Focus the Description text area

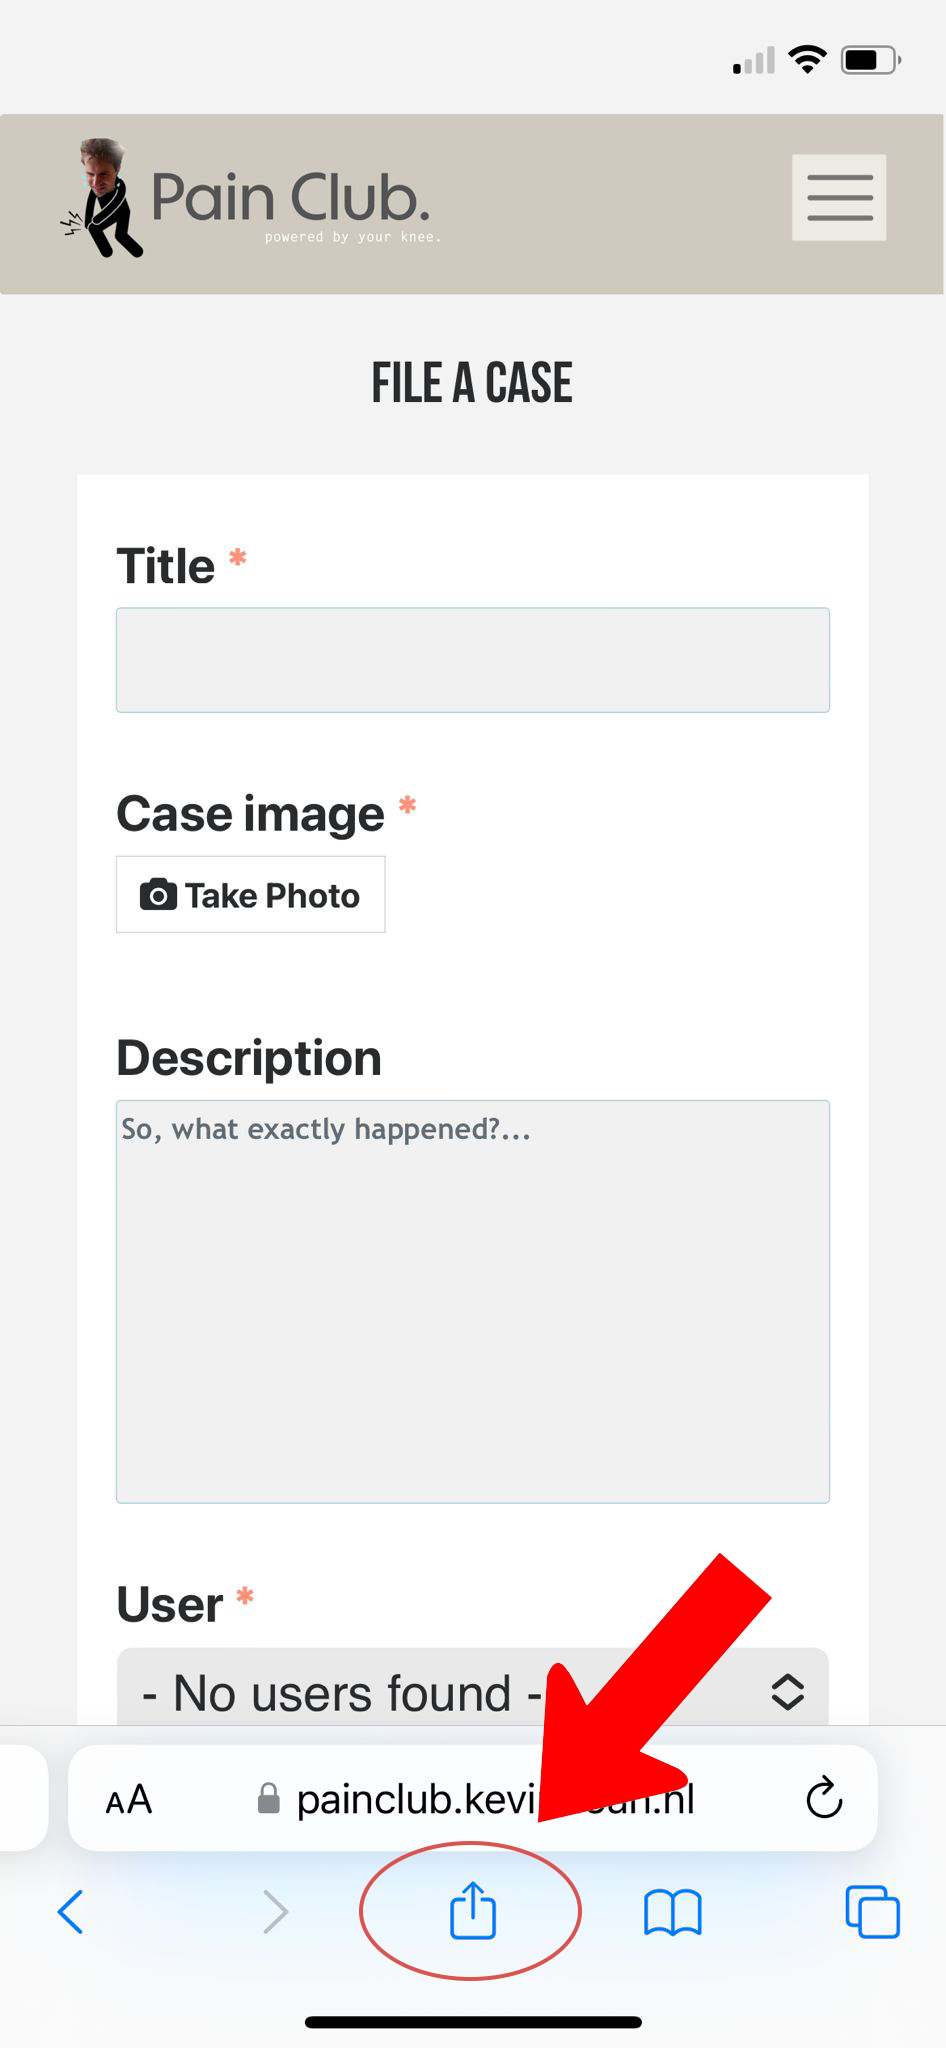click(x=472, y=1300)
